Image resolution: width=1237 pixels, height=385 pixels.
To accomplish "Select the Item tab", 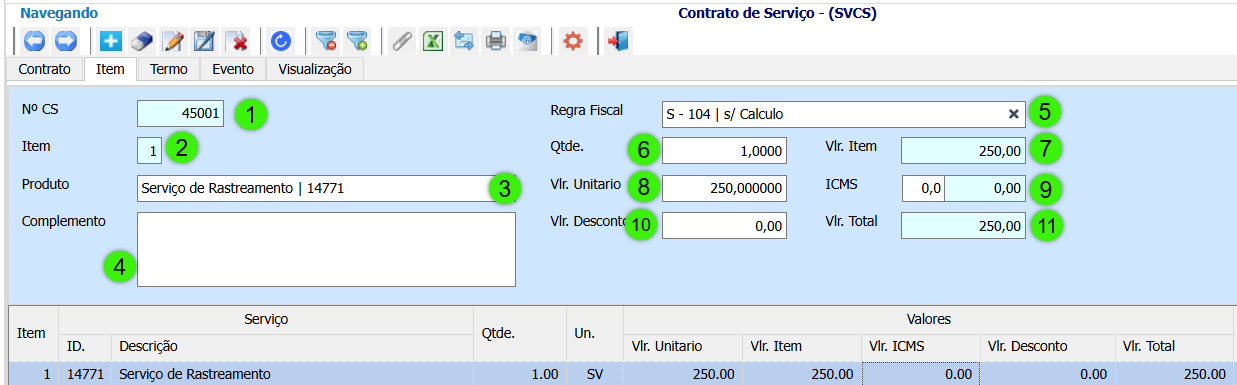I will [110, 69].
